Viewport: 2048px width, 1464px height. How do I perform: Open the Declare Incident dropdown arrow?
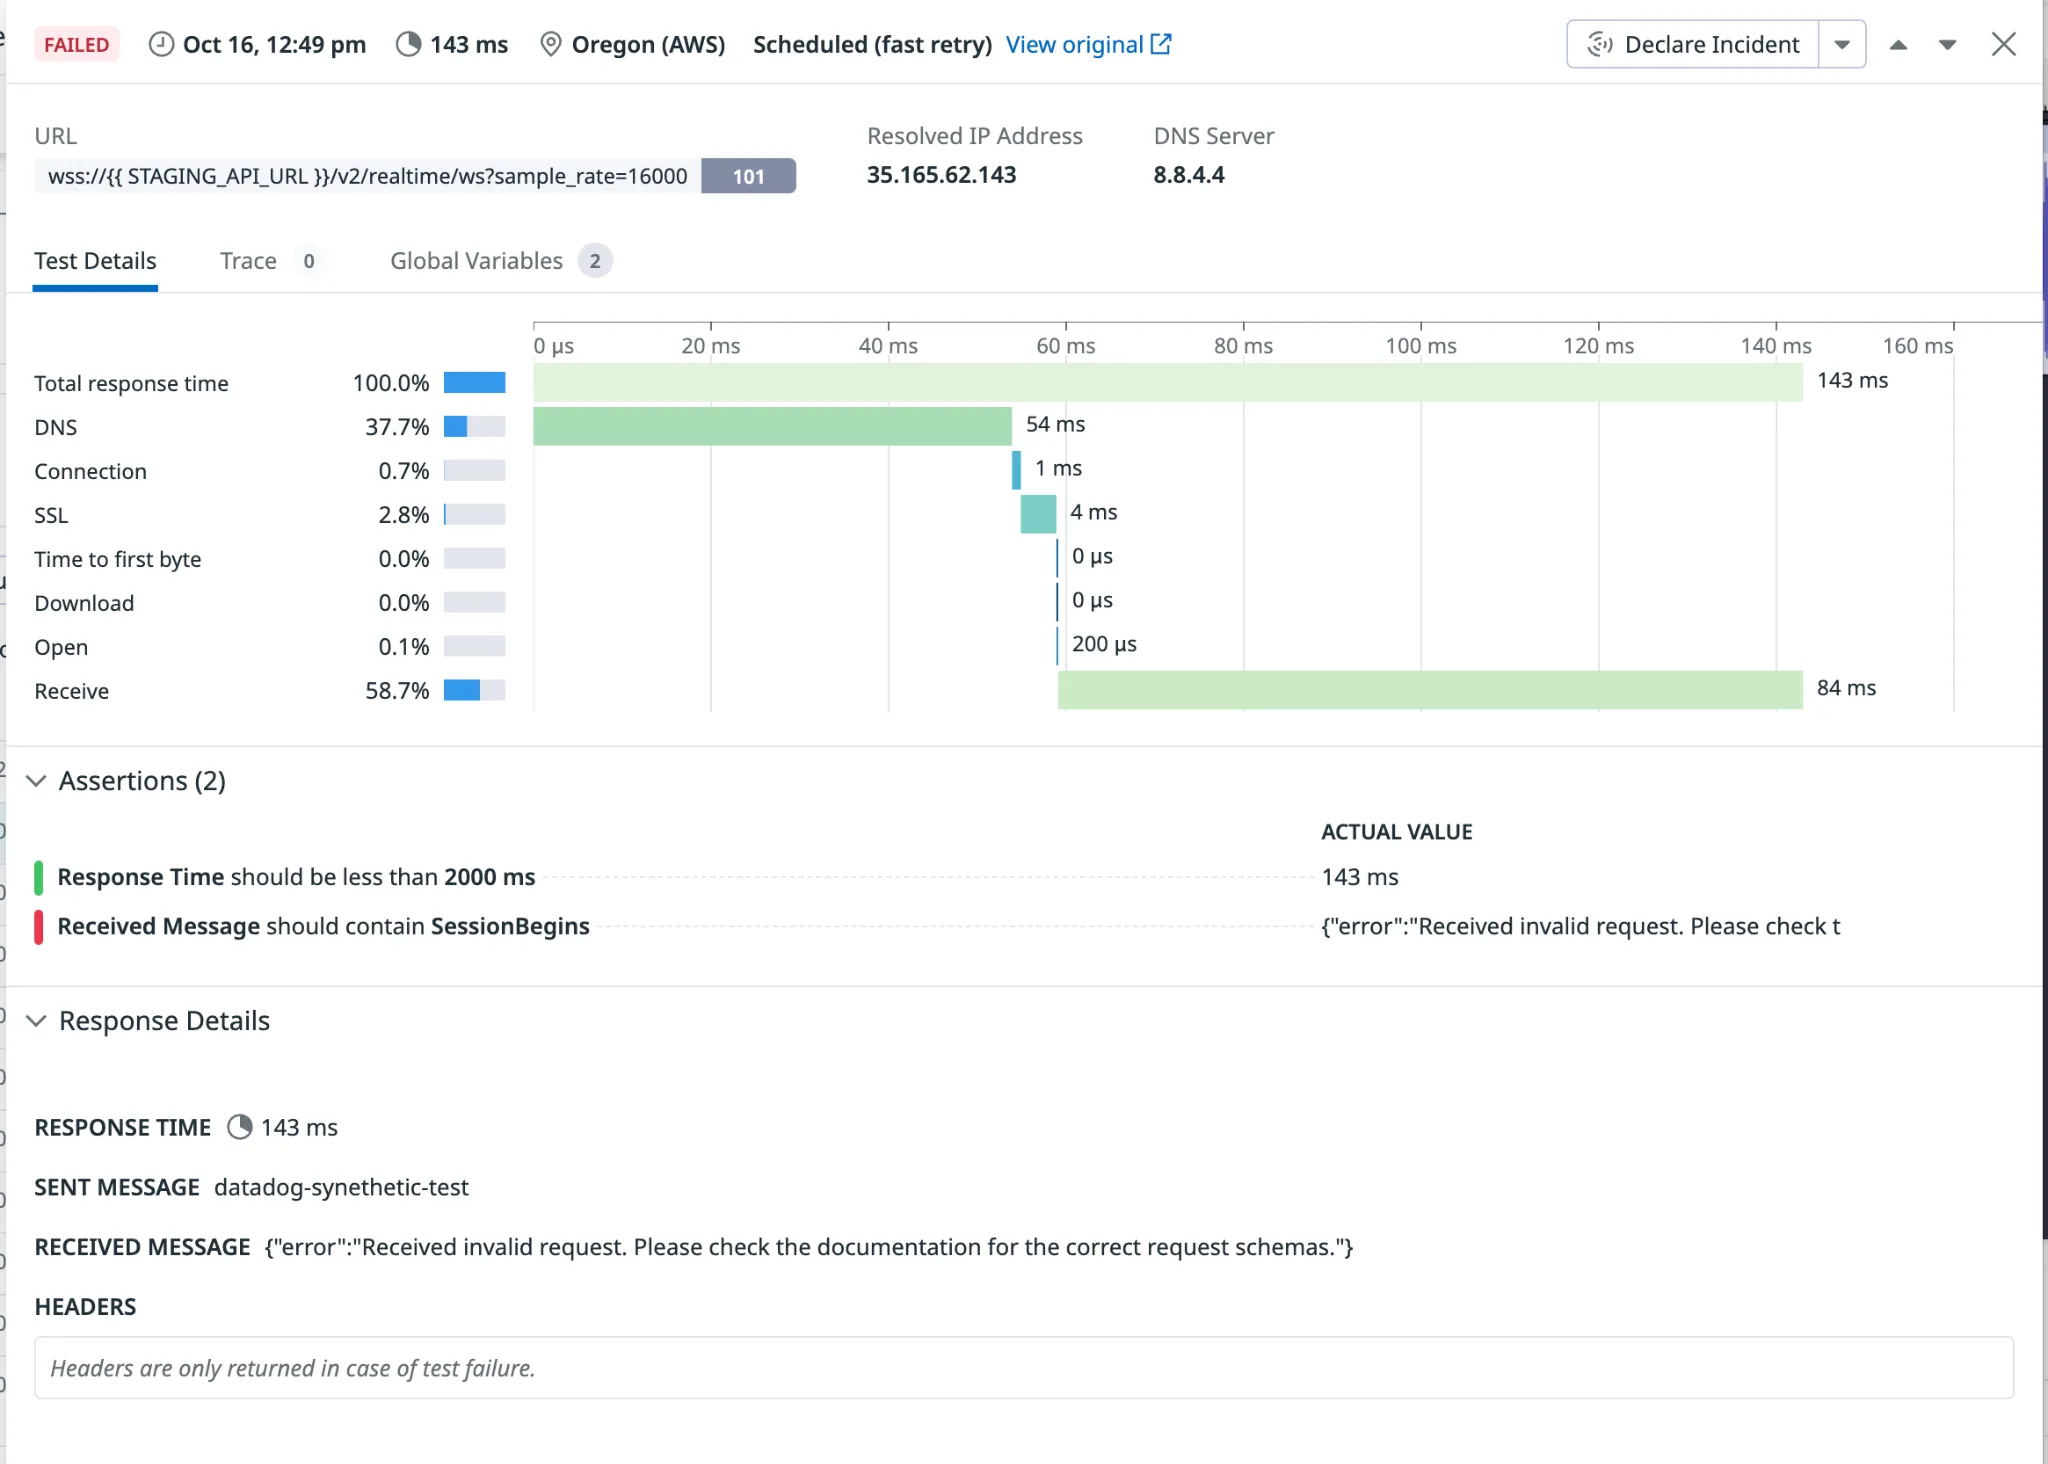(1842, 45)
